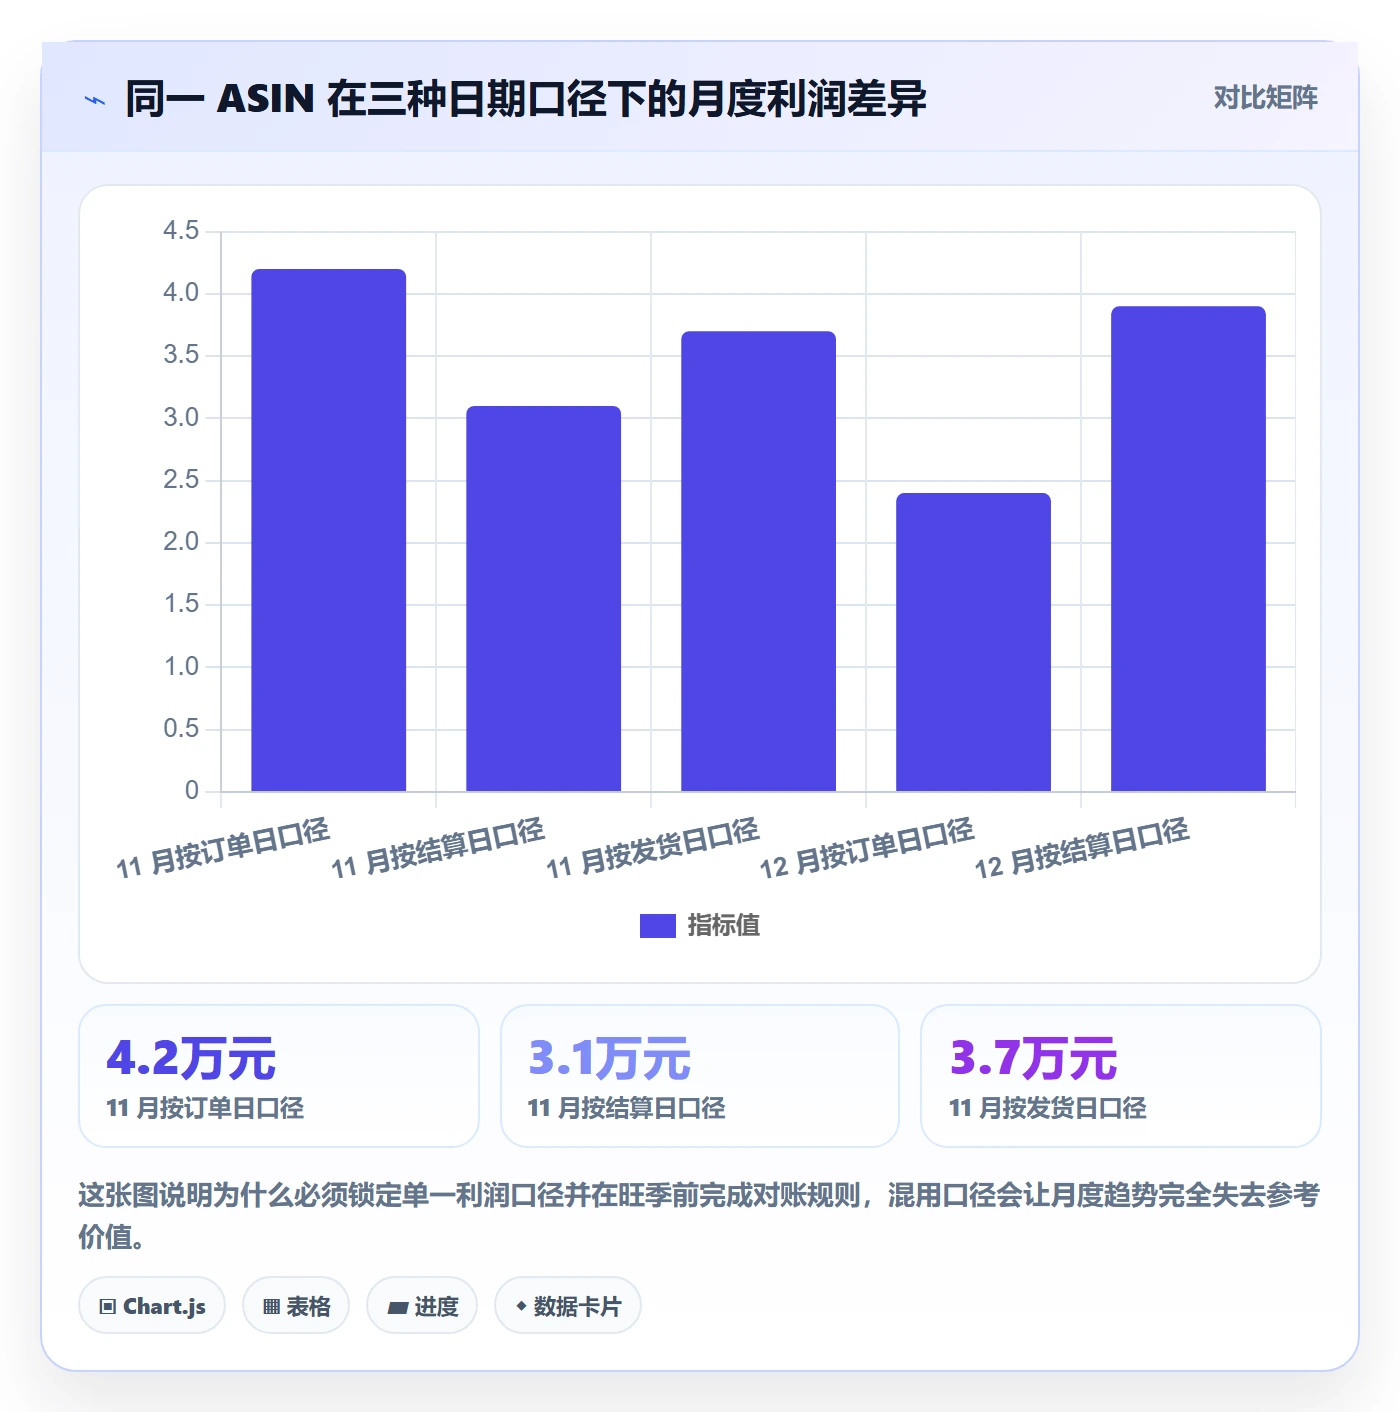
Task: Click the 表格 tag
Action: 296,1306
